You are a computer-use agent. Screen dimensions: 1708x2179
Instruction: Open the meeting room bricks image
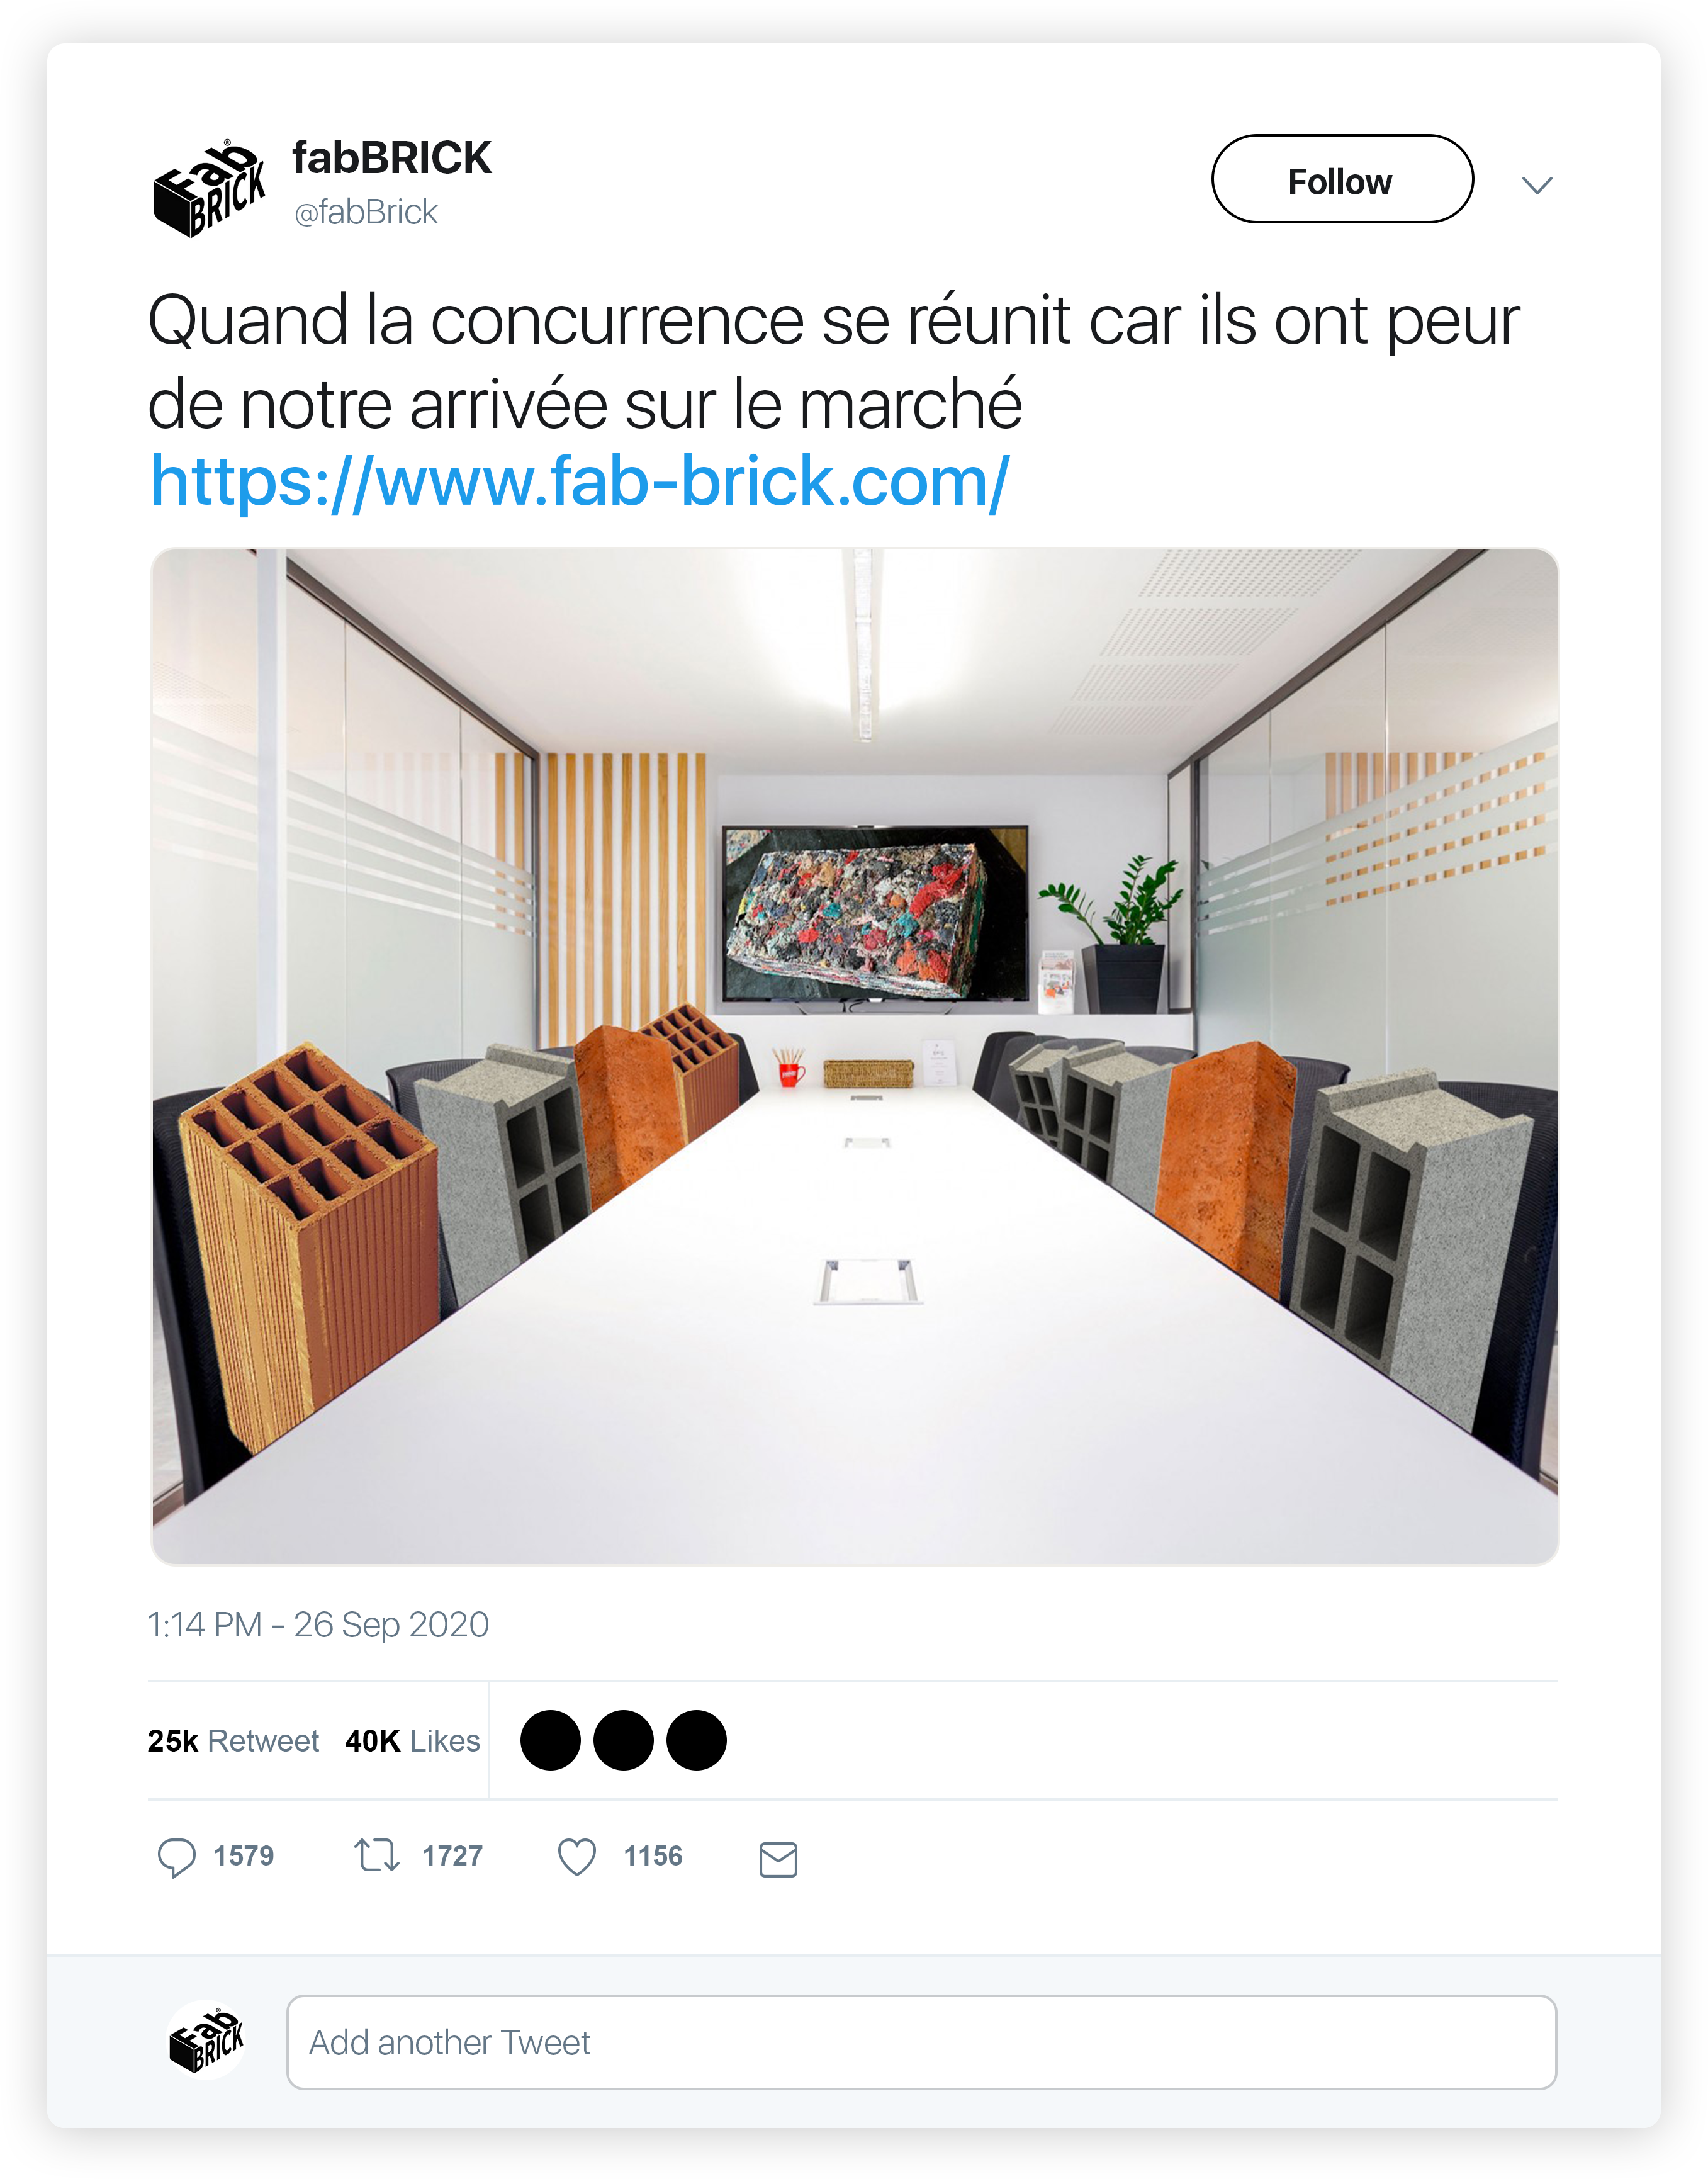[854, 1056]
